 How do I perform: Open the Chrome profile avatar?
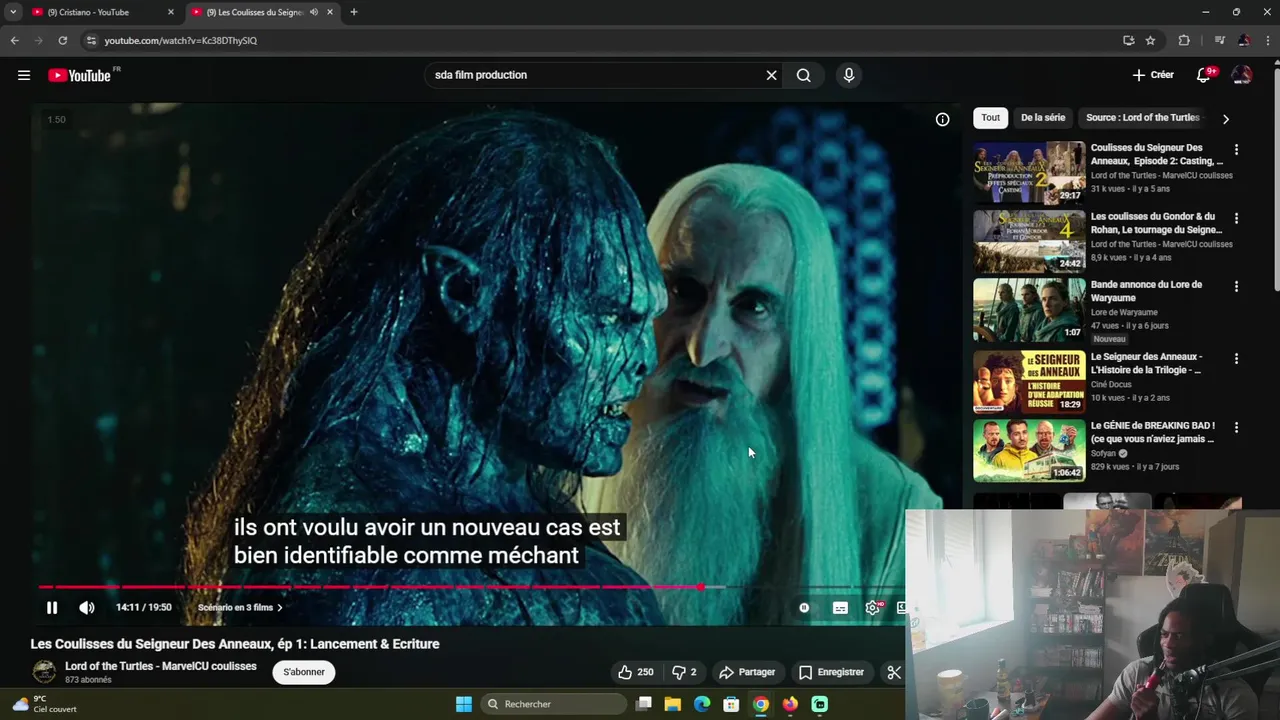(1243, 40)
